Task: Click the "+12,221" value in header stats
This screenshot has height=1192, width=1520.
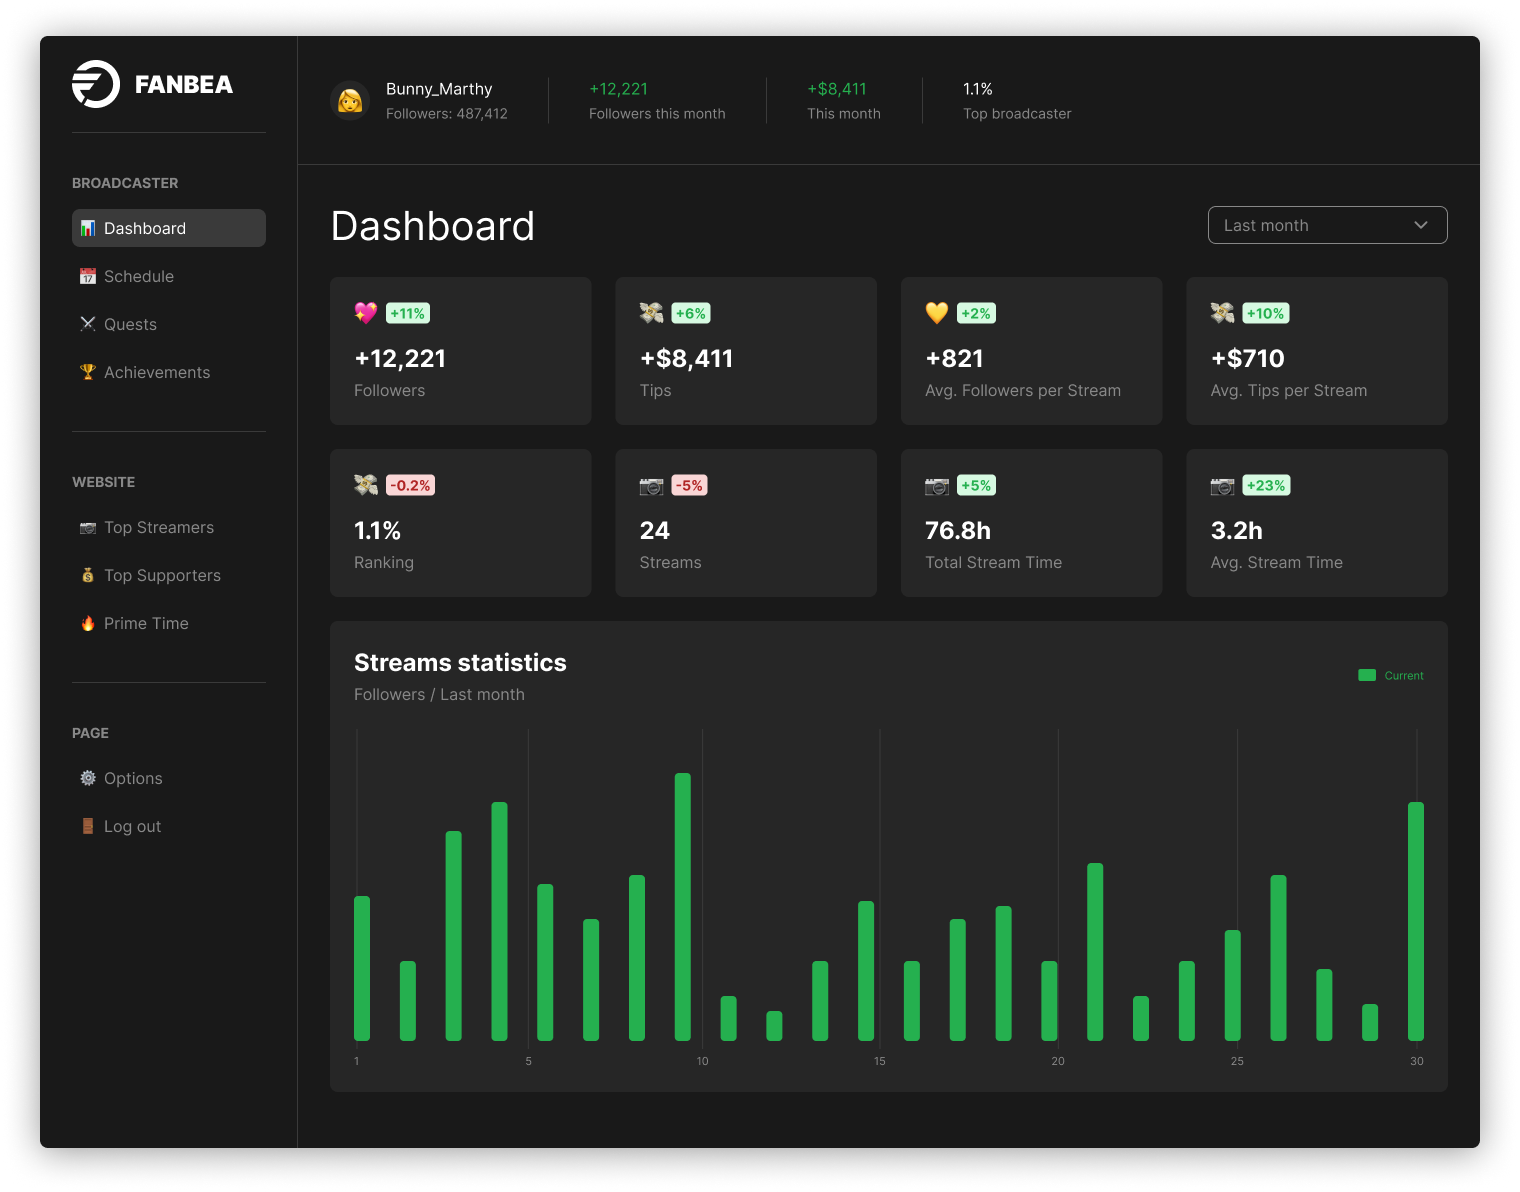Action: point(619,89)
